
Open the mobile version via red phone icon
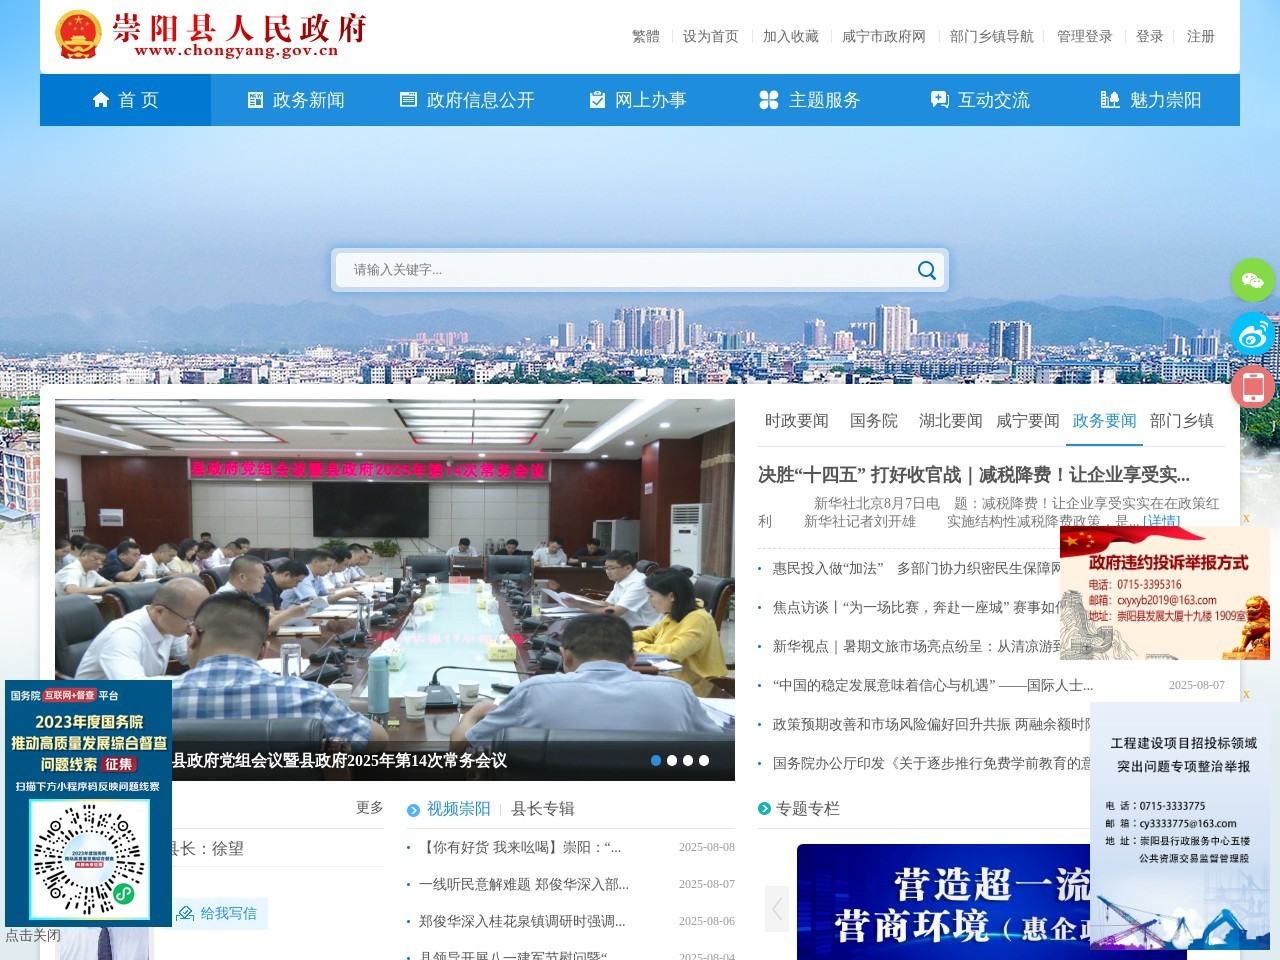pyautogui.click(x=1252, y=386)
